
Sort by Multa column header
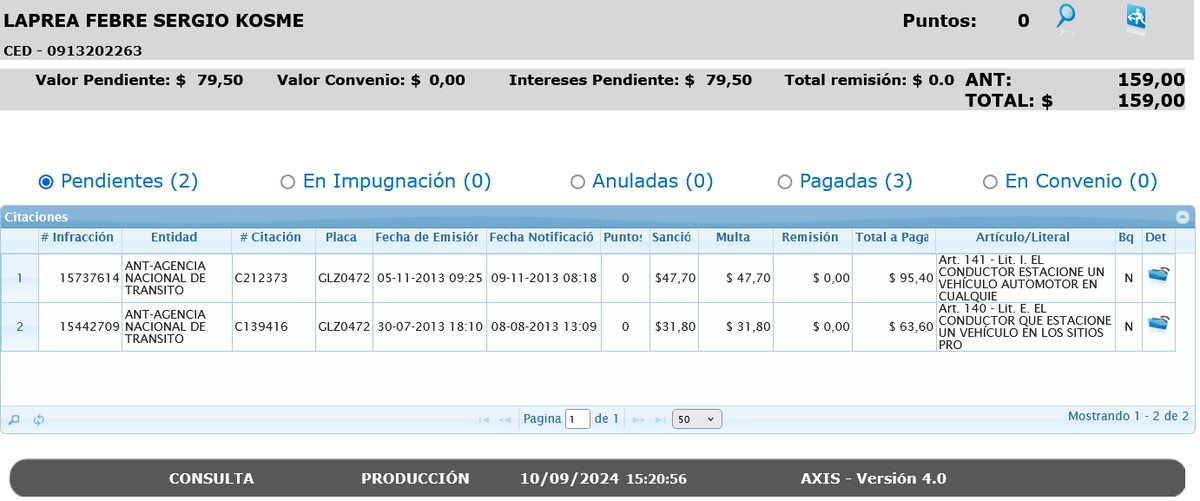tap(733, 238)
